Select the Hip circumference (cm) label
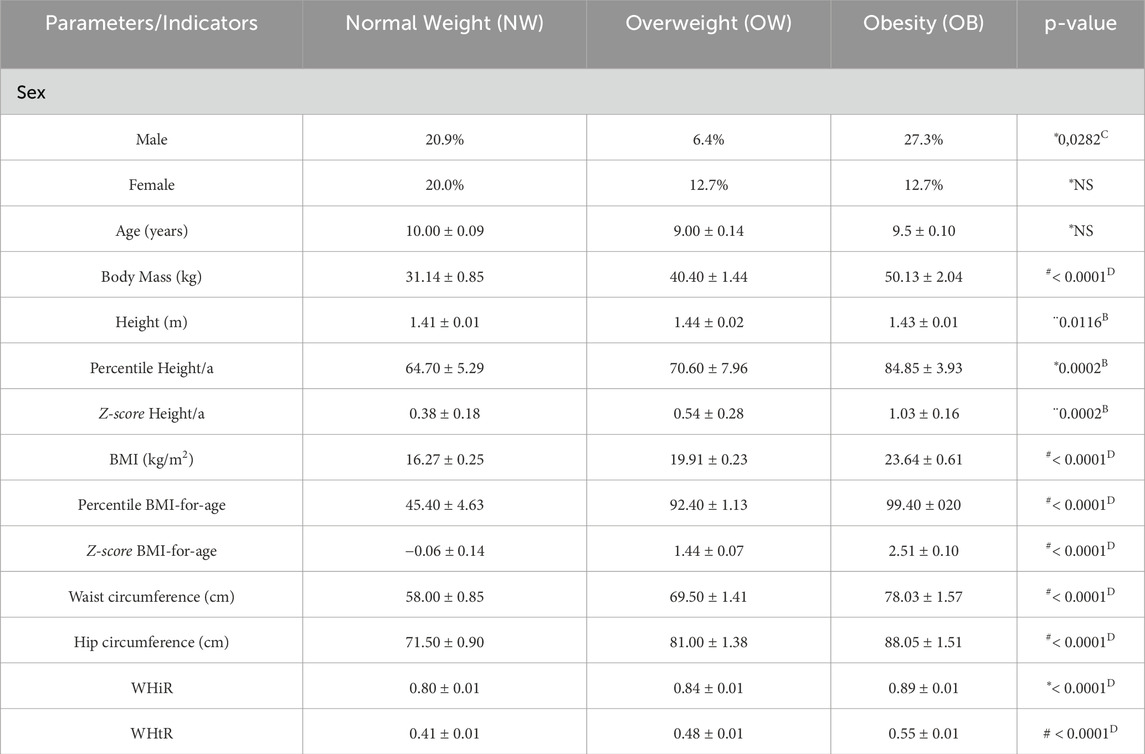The height and width of the screenshot is (754, 1145). click(x=151, y=642)
